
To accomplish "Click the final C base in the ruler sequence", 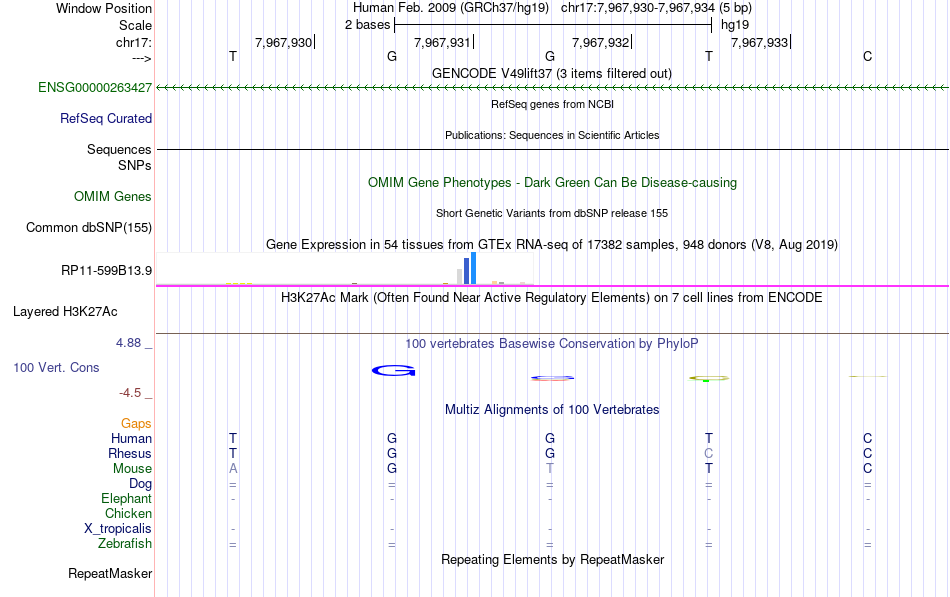I will (868, 57).
